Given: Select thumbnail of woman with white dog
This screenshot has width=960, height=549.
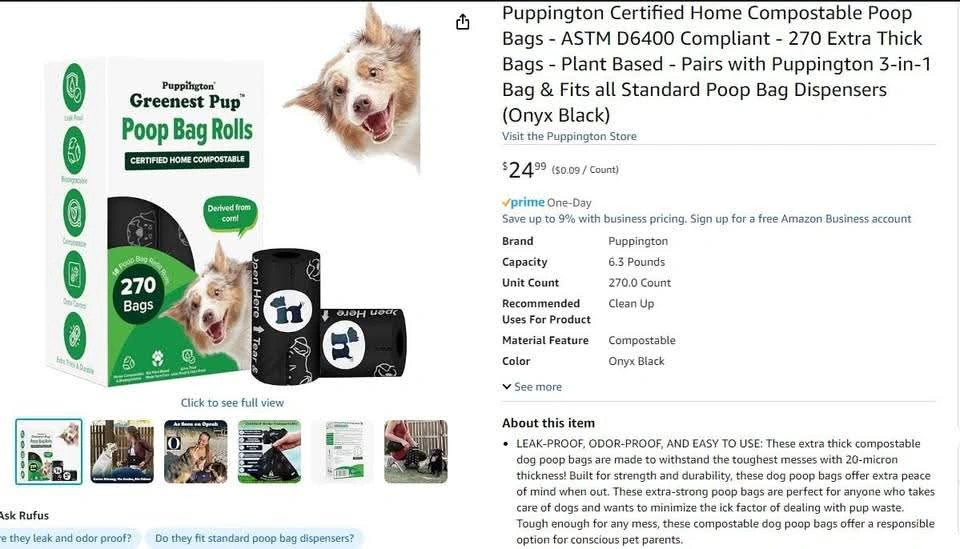Looking at the screenshot, I should click(x=122, y=452).
